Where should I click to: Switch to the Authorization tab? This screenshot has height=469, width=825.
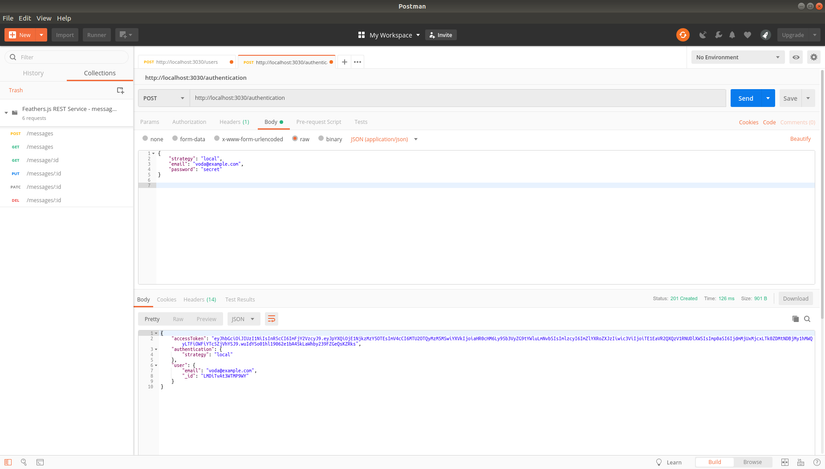coord(189,122)
